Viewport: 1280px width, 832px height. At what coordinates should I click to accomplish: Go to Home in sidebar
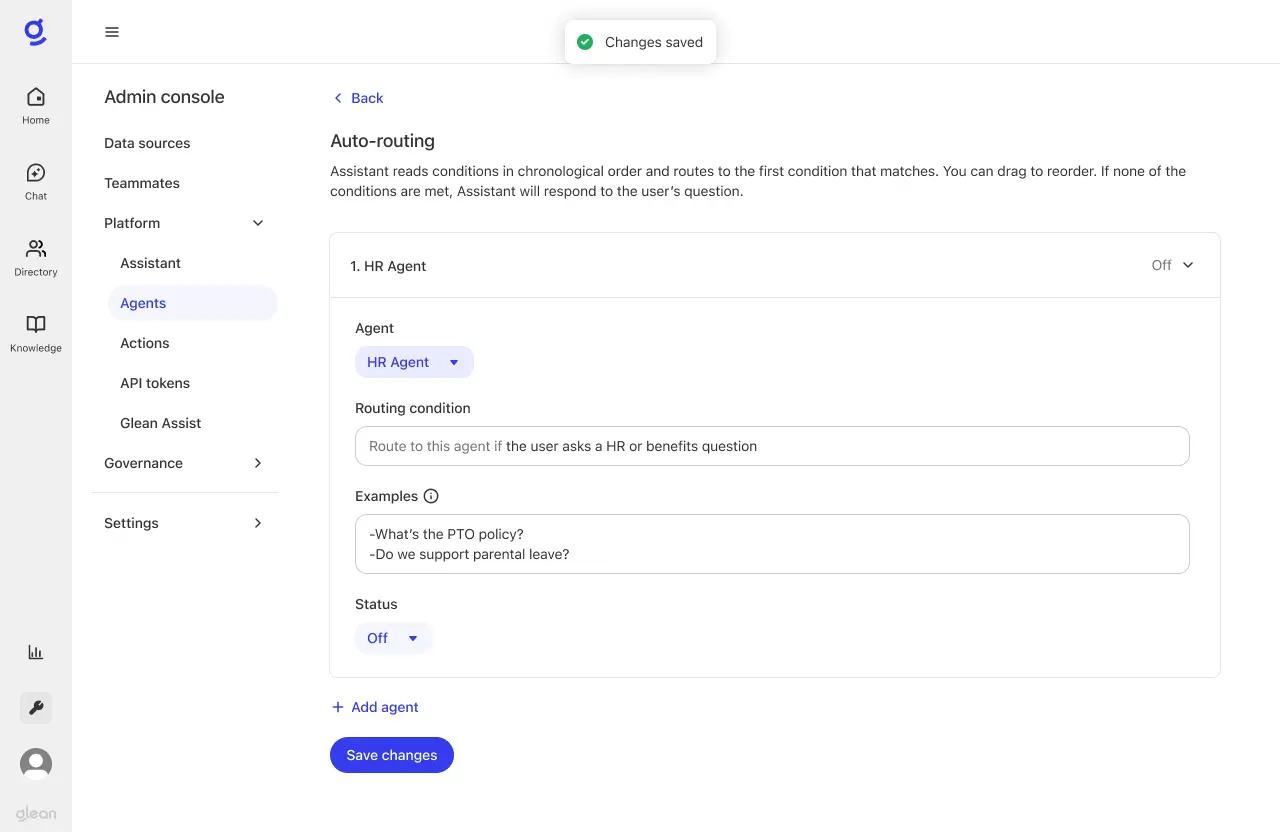[x=36, y=105]
